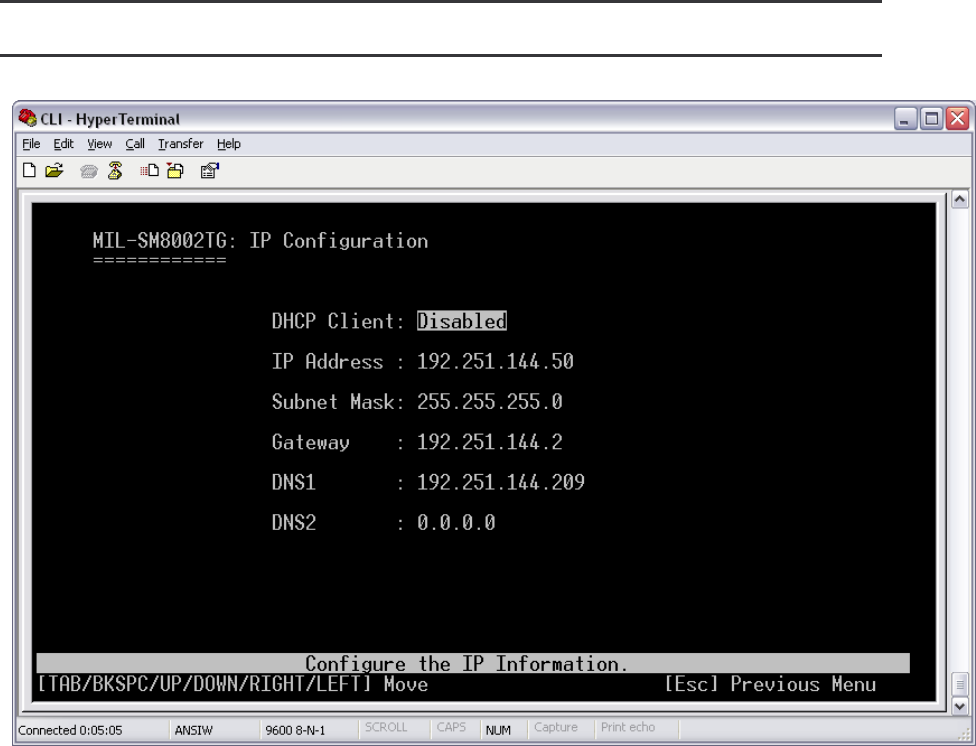The height and width of the screenshot is (746, 976).
Task: Click the Receive file toolbar icon
Action: click(x=176, y=171)
